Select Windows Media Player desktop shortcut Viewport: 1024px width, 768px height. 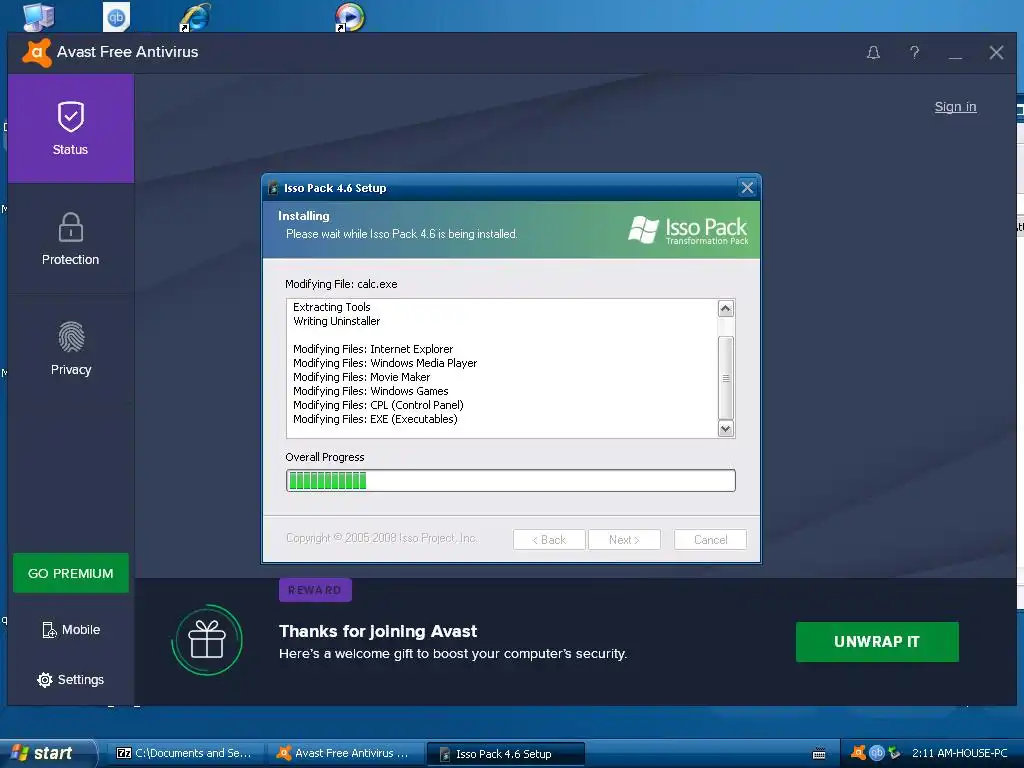click(x=349, y=17)
